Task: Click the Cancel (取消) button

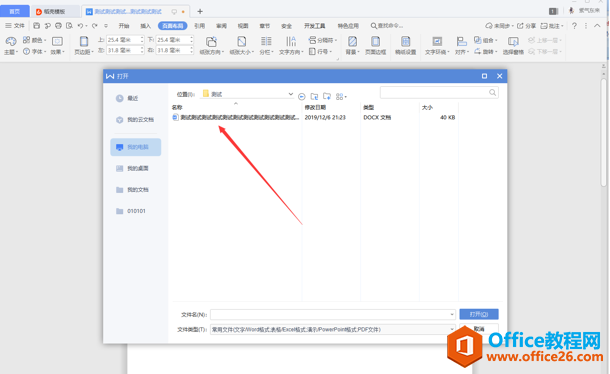Action: [x=479, y=329]
